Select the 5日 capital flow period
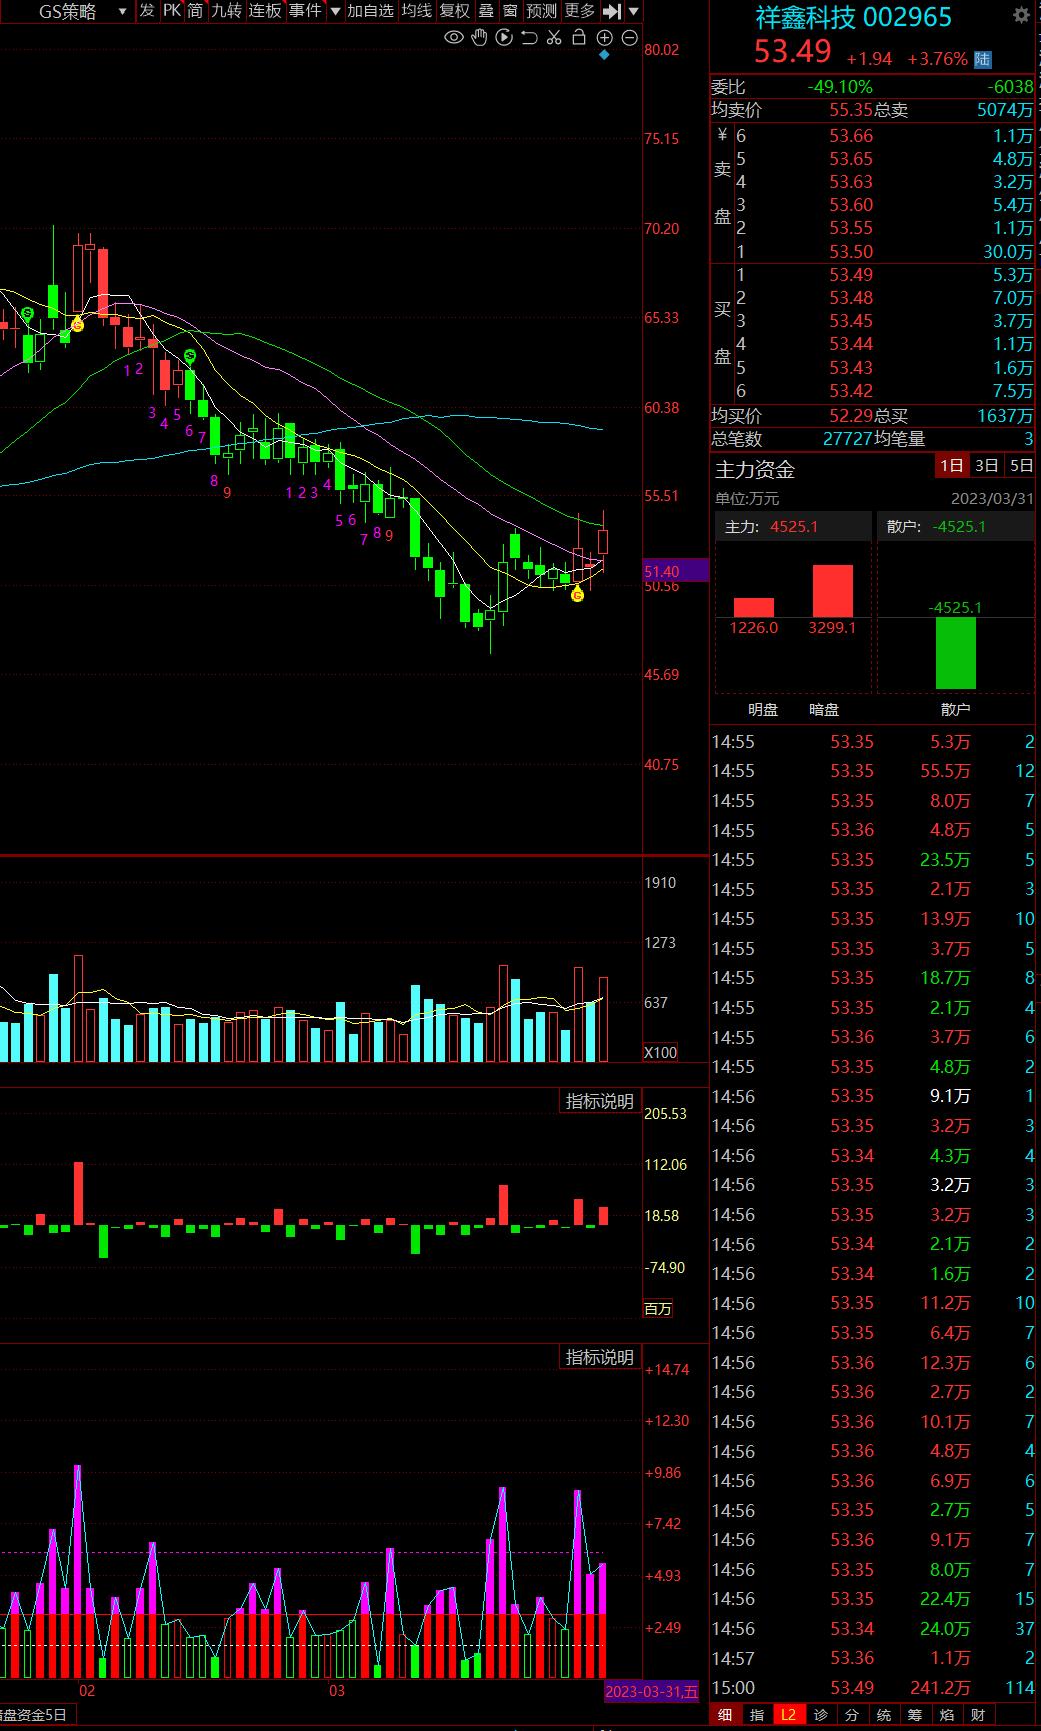 pyautogui.click(x=1021, y=465)
